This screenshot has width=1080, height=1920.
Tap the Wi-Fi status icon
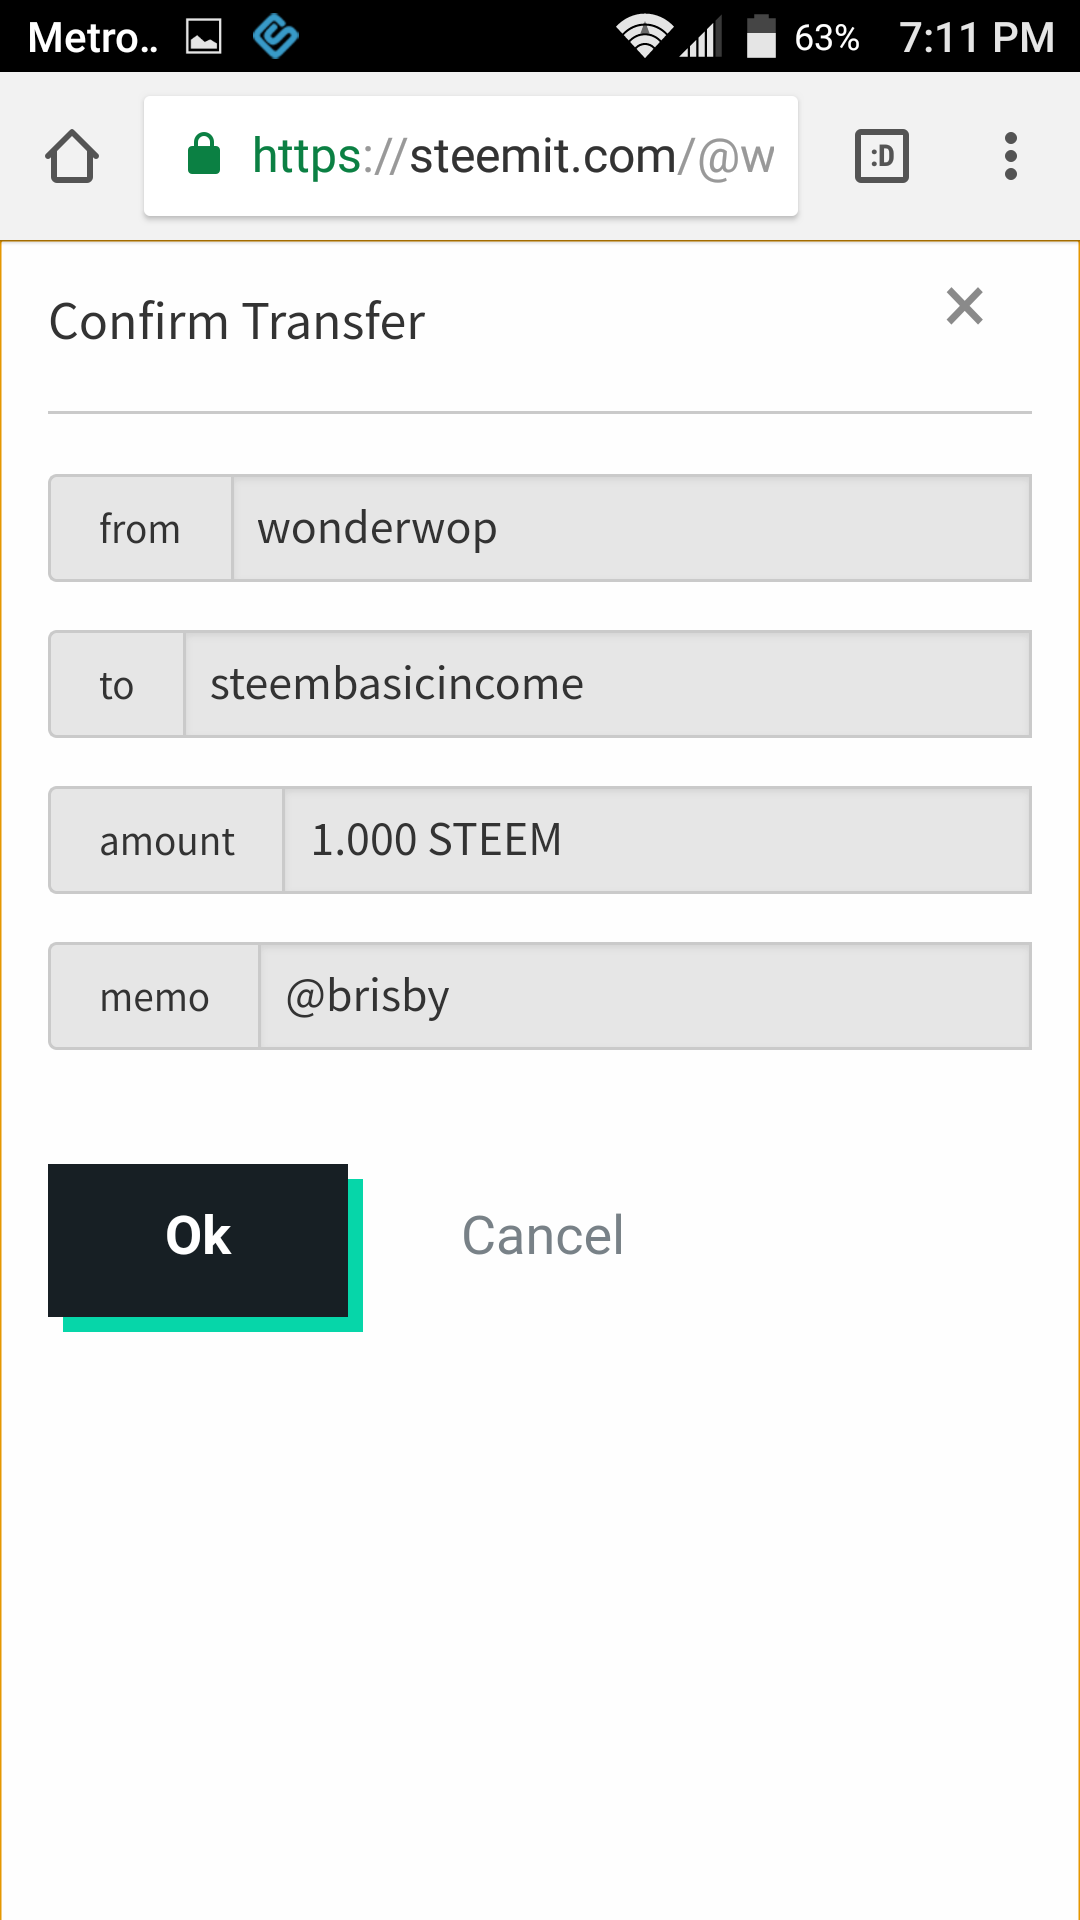[643, 37]
